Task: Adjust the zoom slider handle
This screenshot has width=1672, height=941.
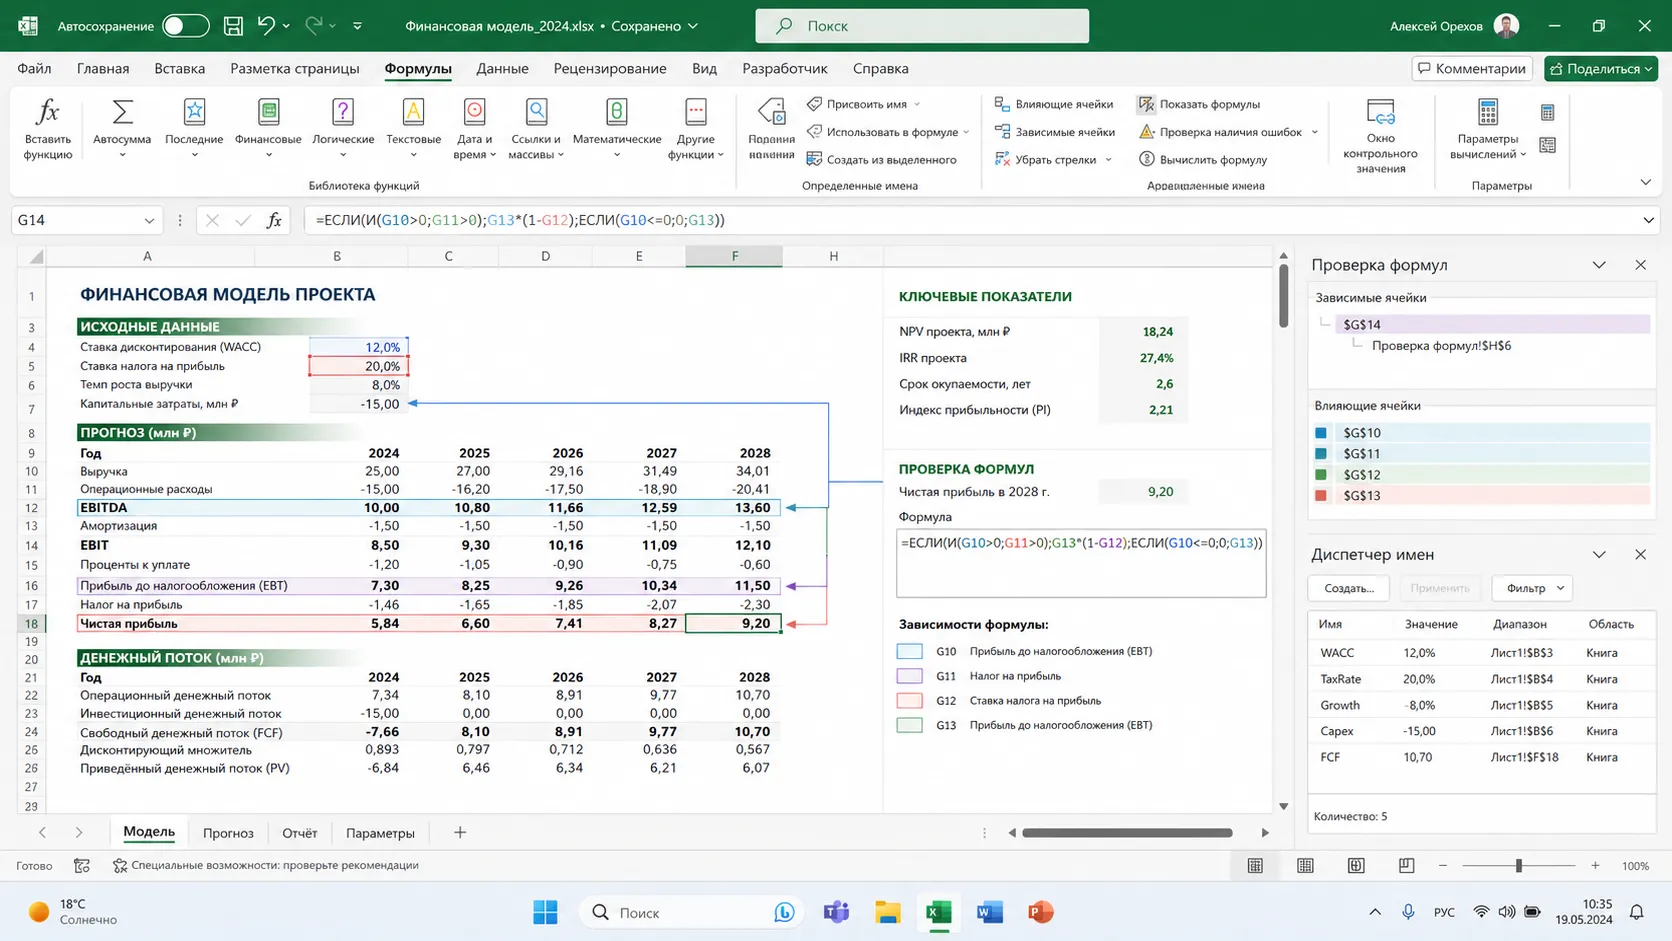Action: 1518,866
